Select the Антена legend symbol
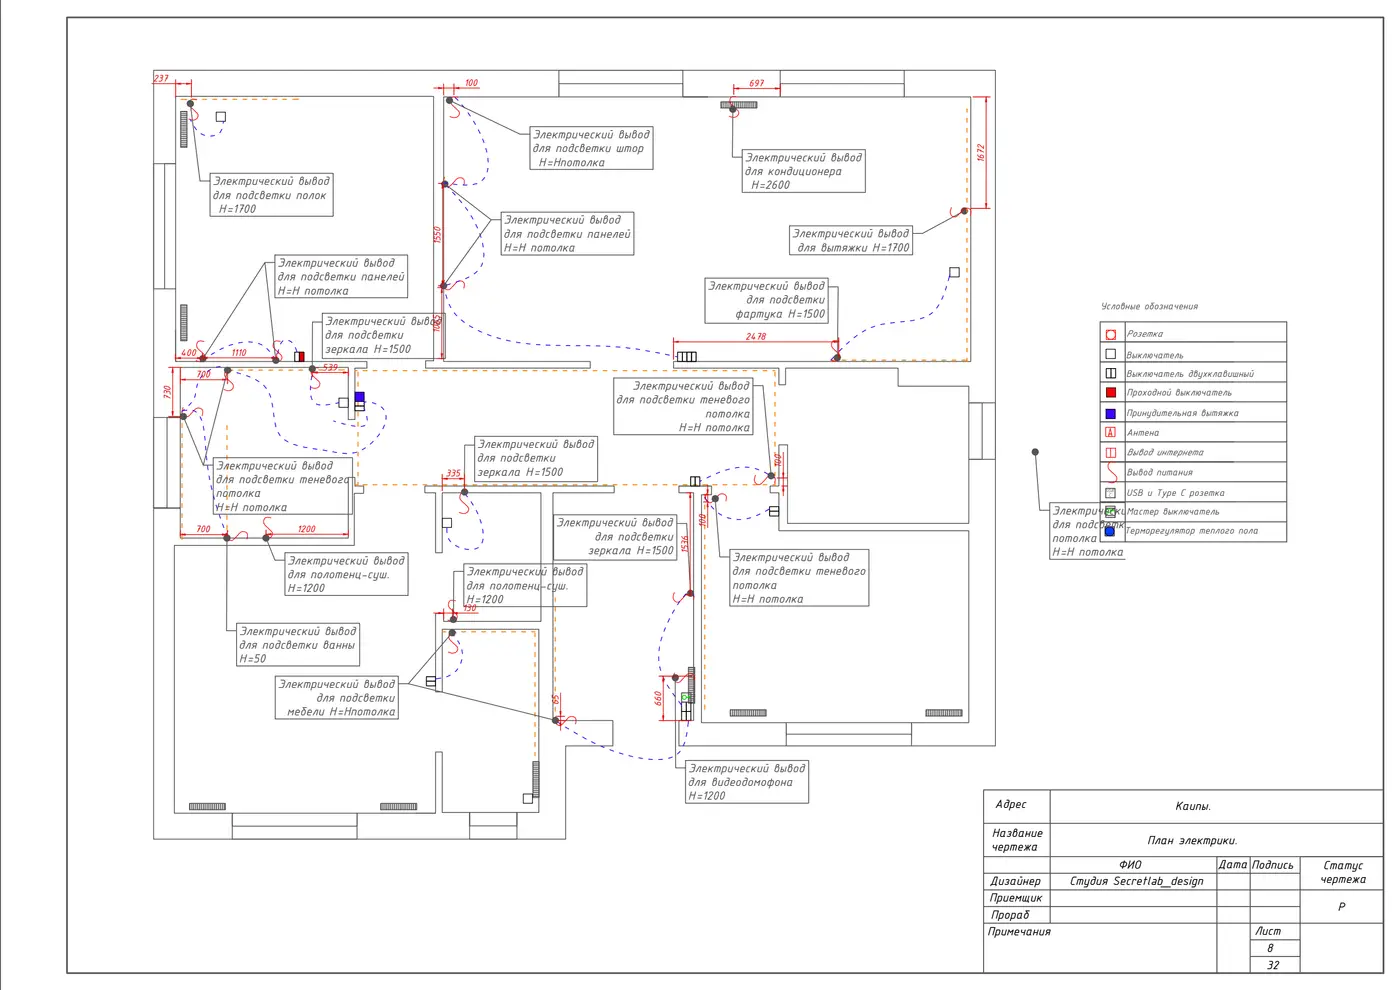The height and width of the screenshot is (990, 1400). tap(1110, 433)
